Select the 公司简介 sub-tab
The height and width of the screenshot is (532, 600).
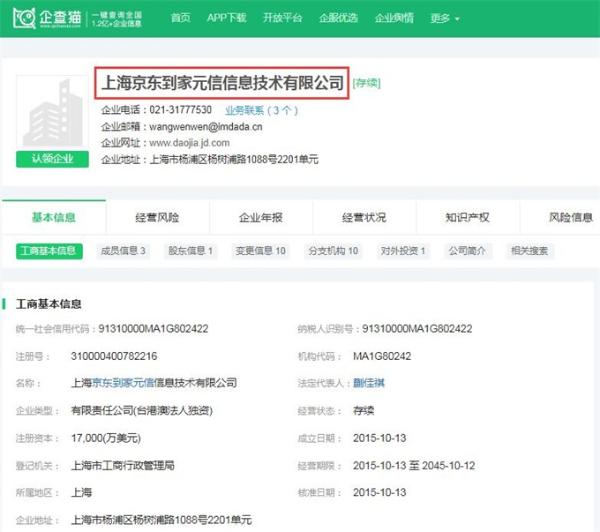click(x=468, y=251)
